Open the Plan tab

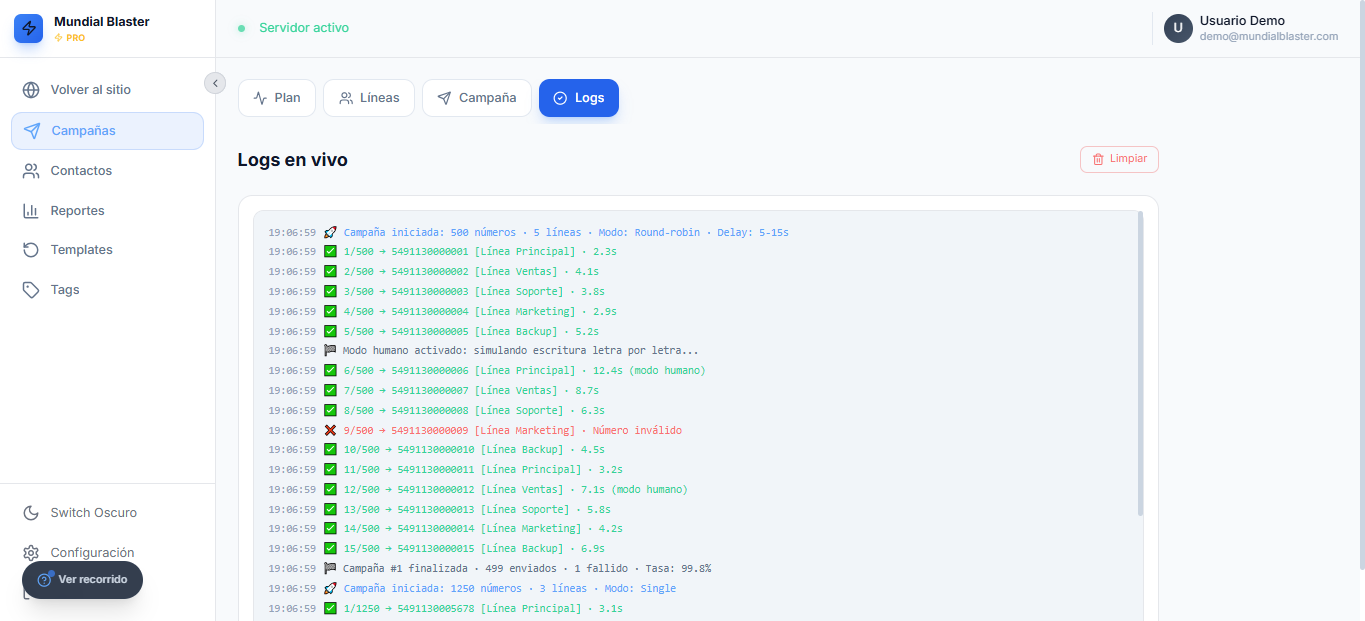click(277, 98)
